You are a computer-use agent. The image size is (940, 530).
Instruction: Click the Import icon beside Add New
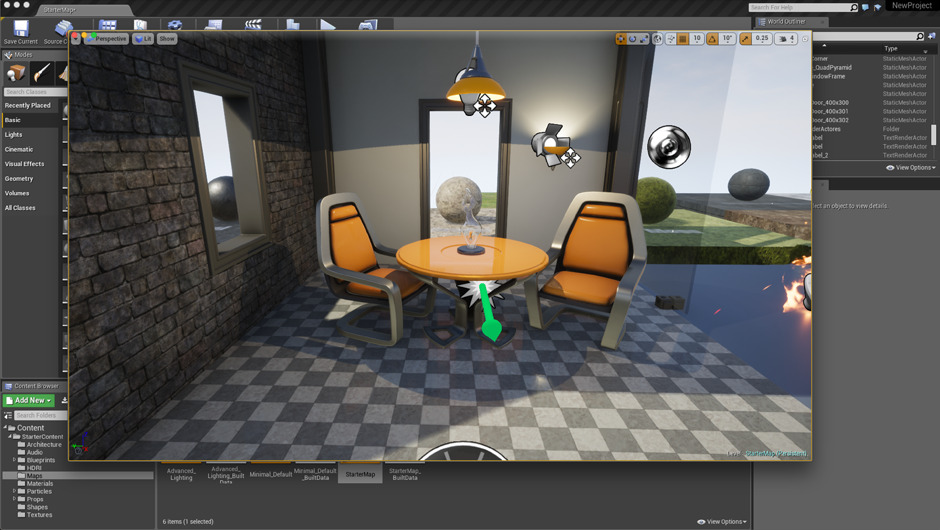(x=64, y=400)
